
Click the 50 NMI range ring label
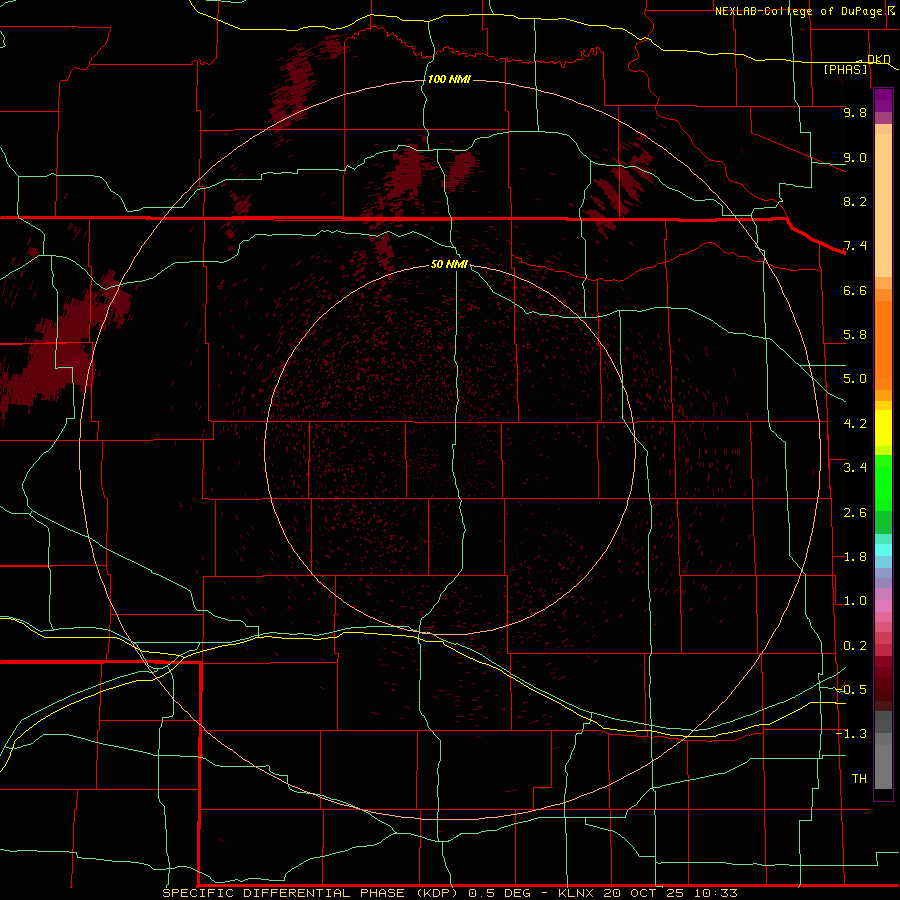click(x=449, y=264)
